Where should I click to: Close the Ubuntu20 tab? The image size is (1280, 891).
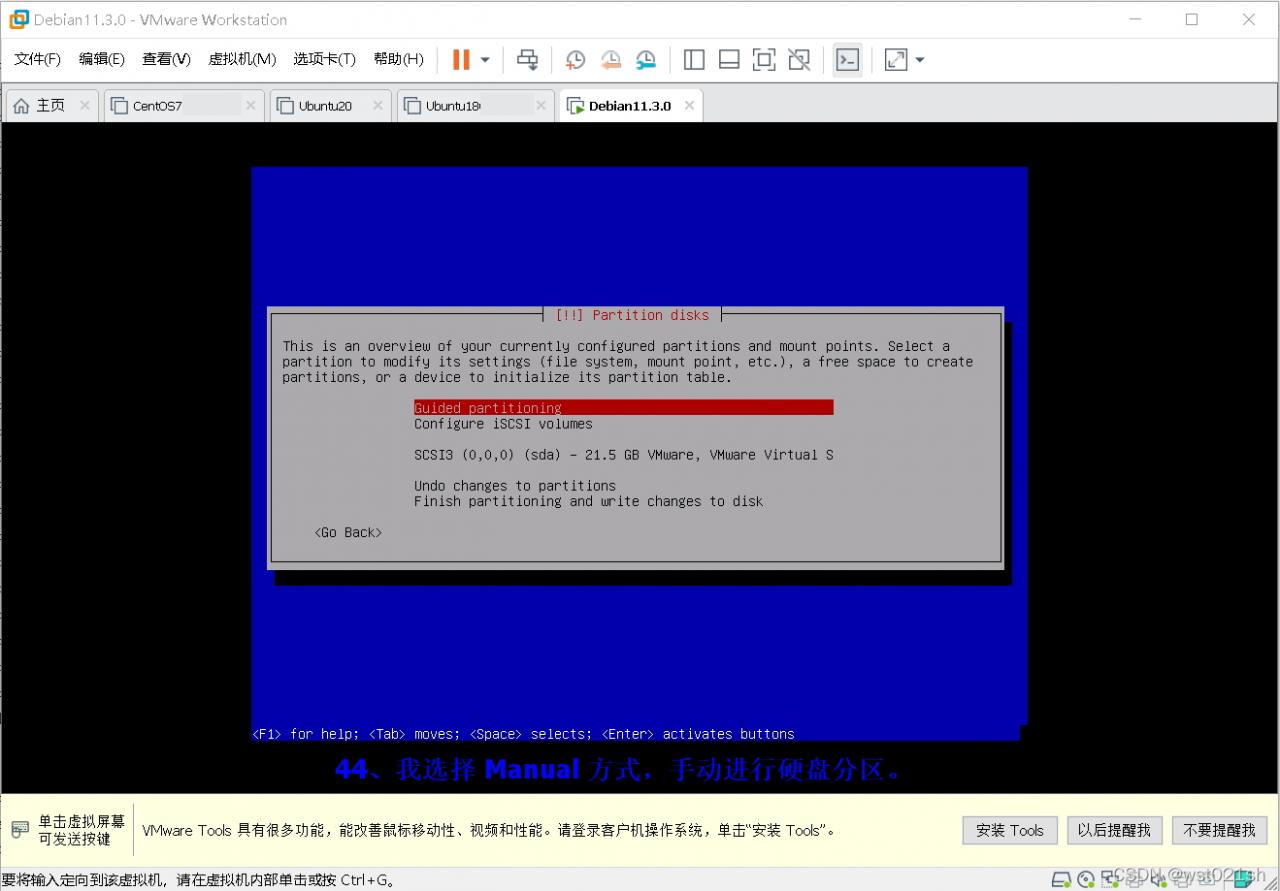pyautogui.click(x=378, y=105)
